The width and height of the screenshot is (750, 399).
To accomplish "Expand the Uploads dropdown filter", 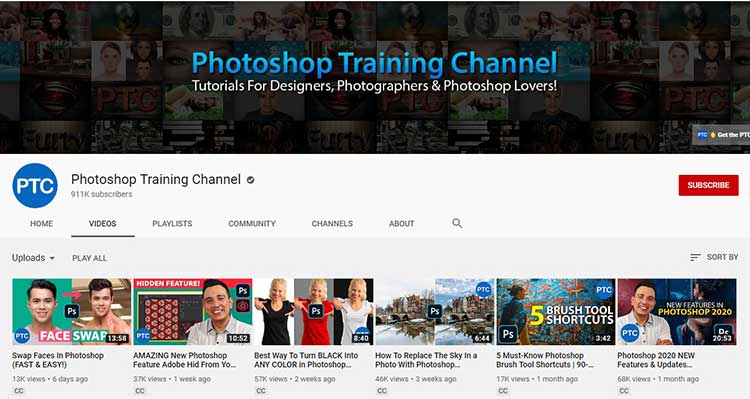I will pos(33,257).
